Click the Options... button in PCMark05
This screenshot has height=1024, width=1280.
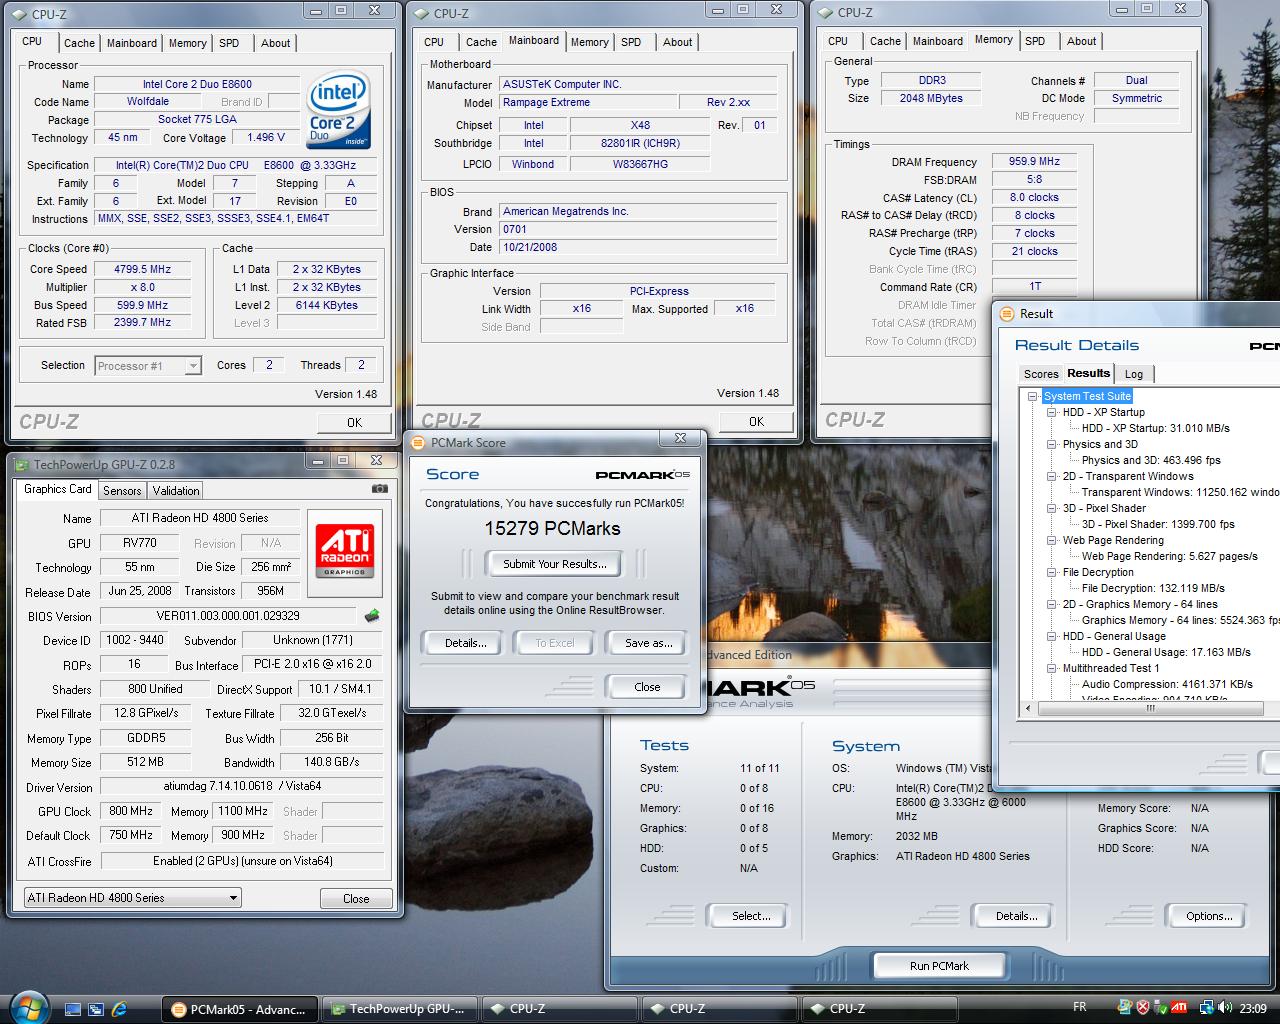coord(1209,916)
